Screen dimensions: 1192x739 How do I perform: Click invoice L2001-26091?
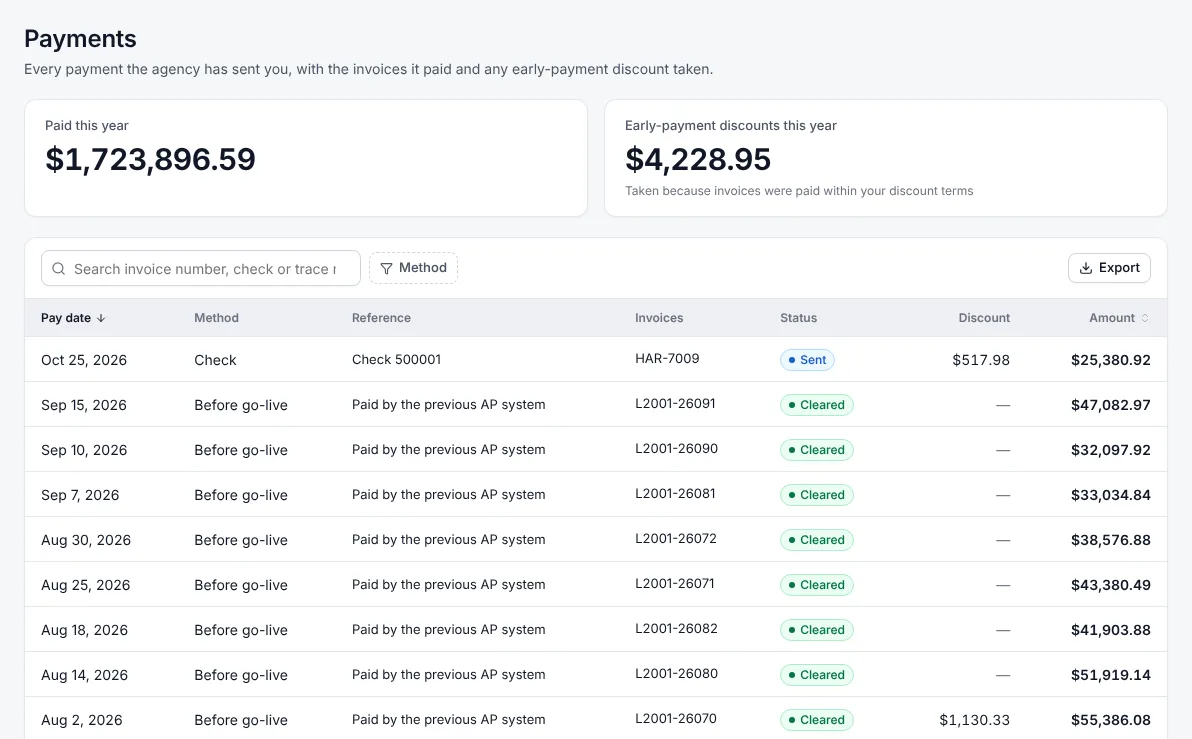click(x=675, y=403)
